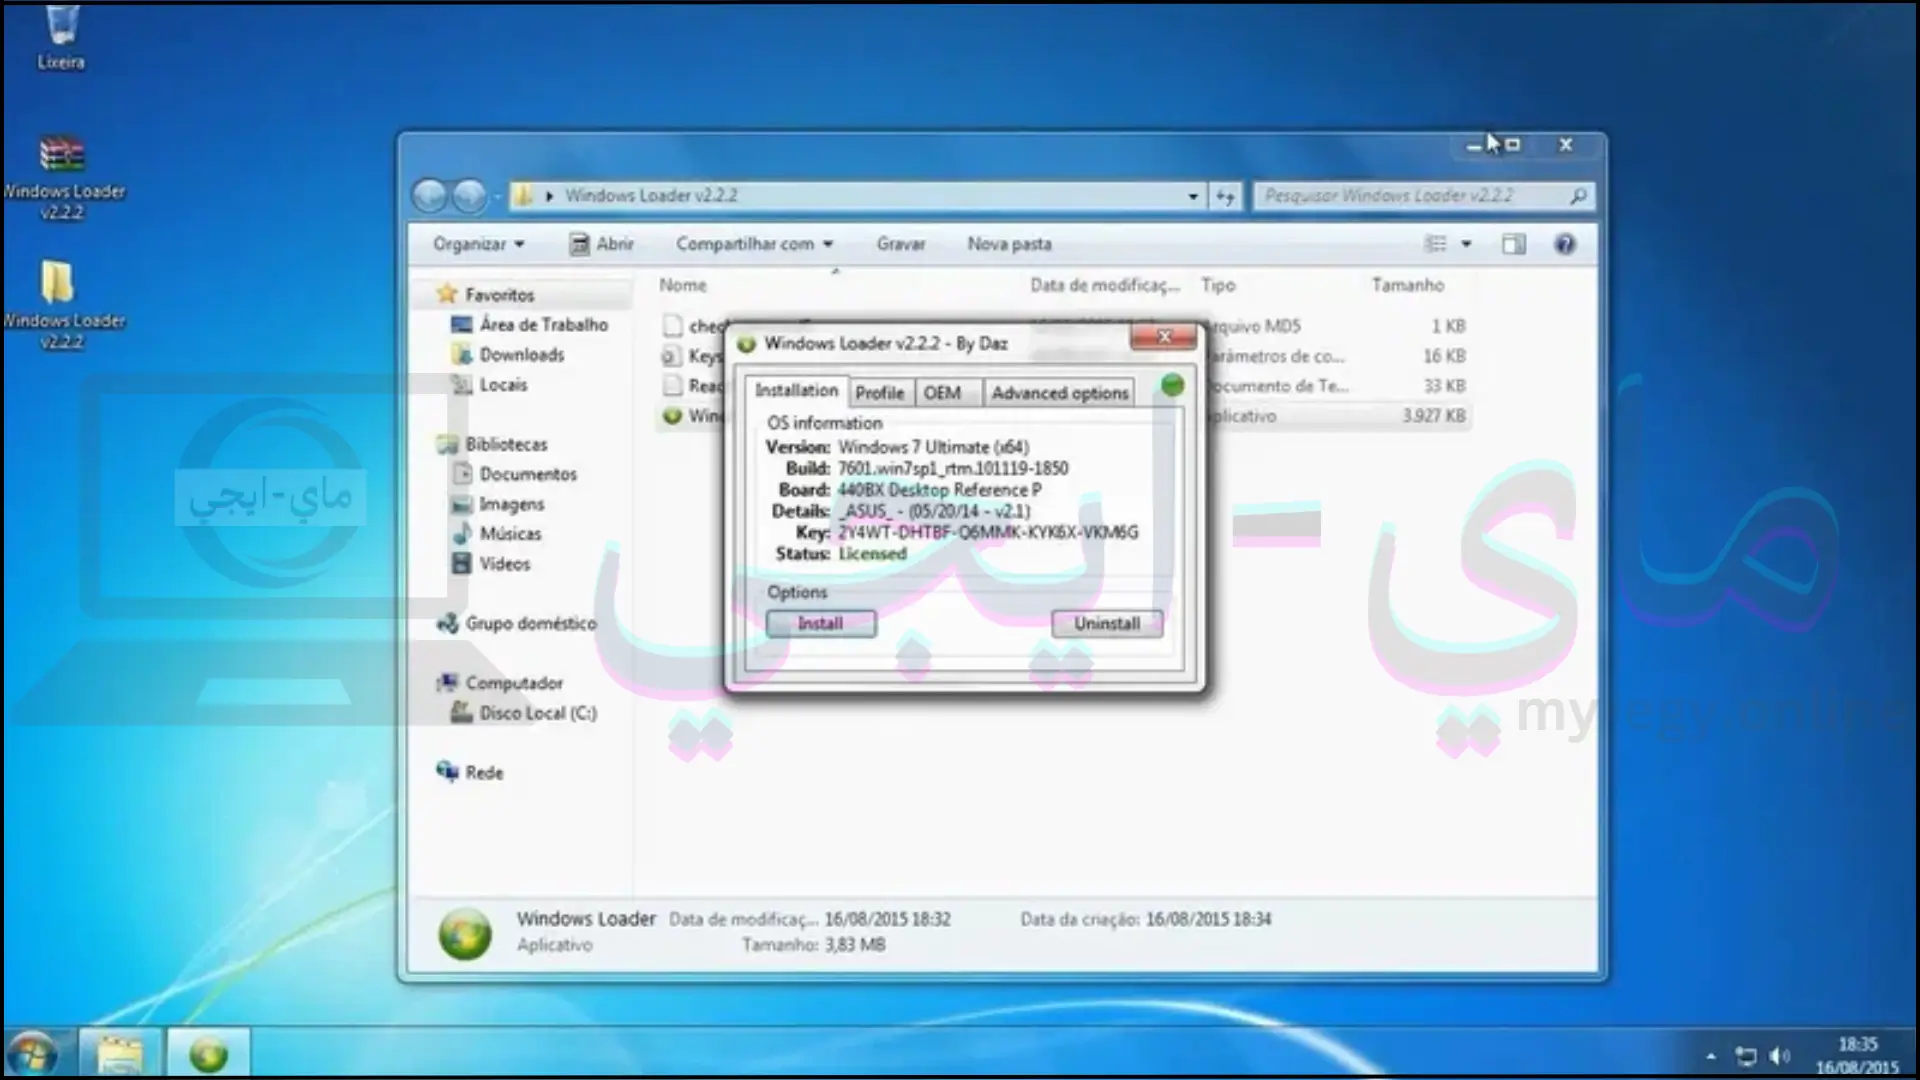Sort by the Nome column header
The height and width of the screenshot is (1080, 1920).
coord(683,285)
